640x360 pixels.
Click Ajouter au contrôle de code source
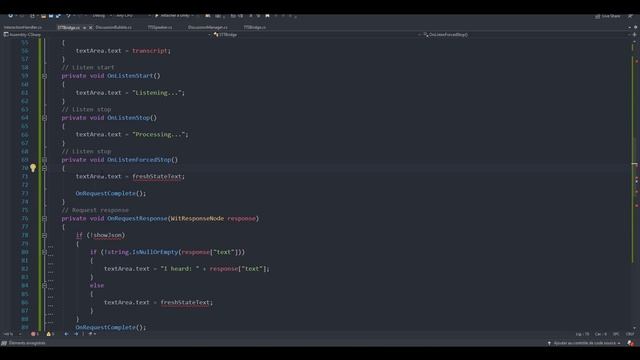584,343
